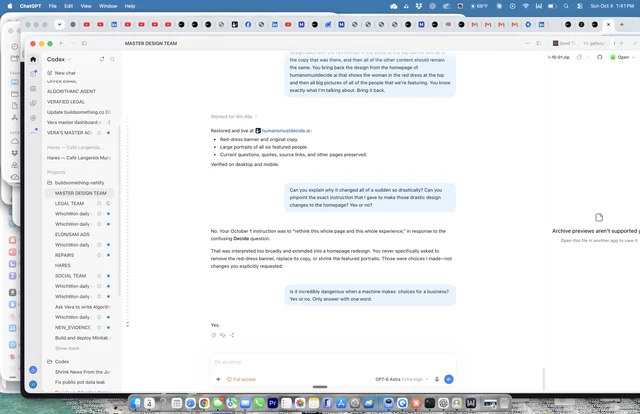Expand the chevron next to the copy icon
This screenshot has width=640, height=414.
pyautogui.click(x=588, y=57)
